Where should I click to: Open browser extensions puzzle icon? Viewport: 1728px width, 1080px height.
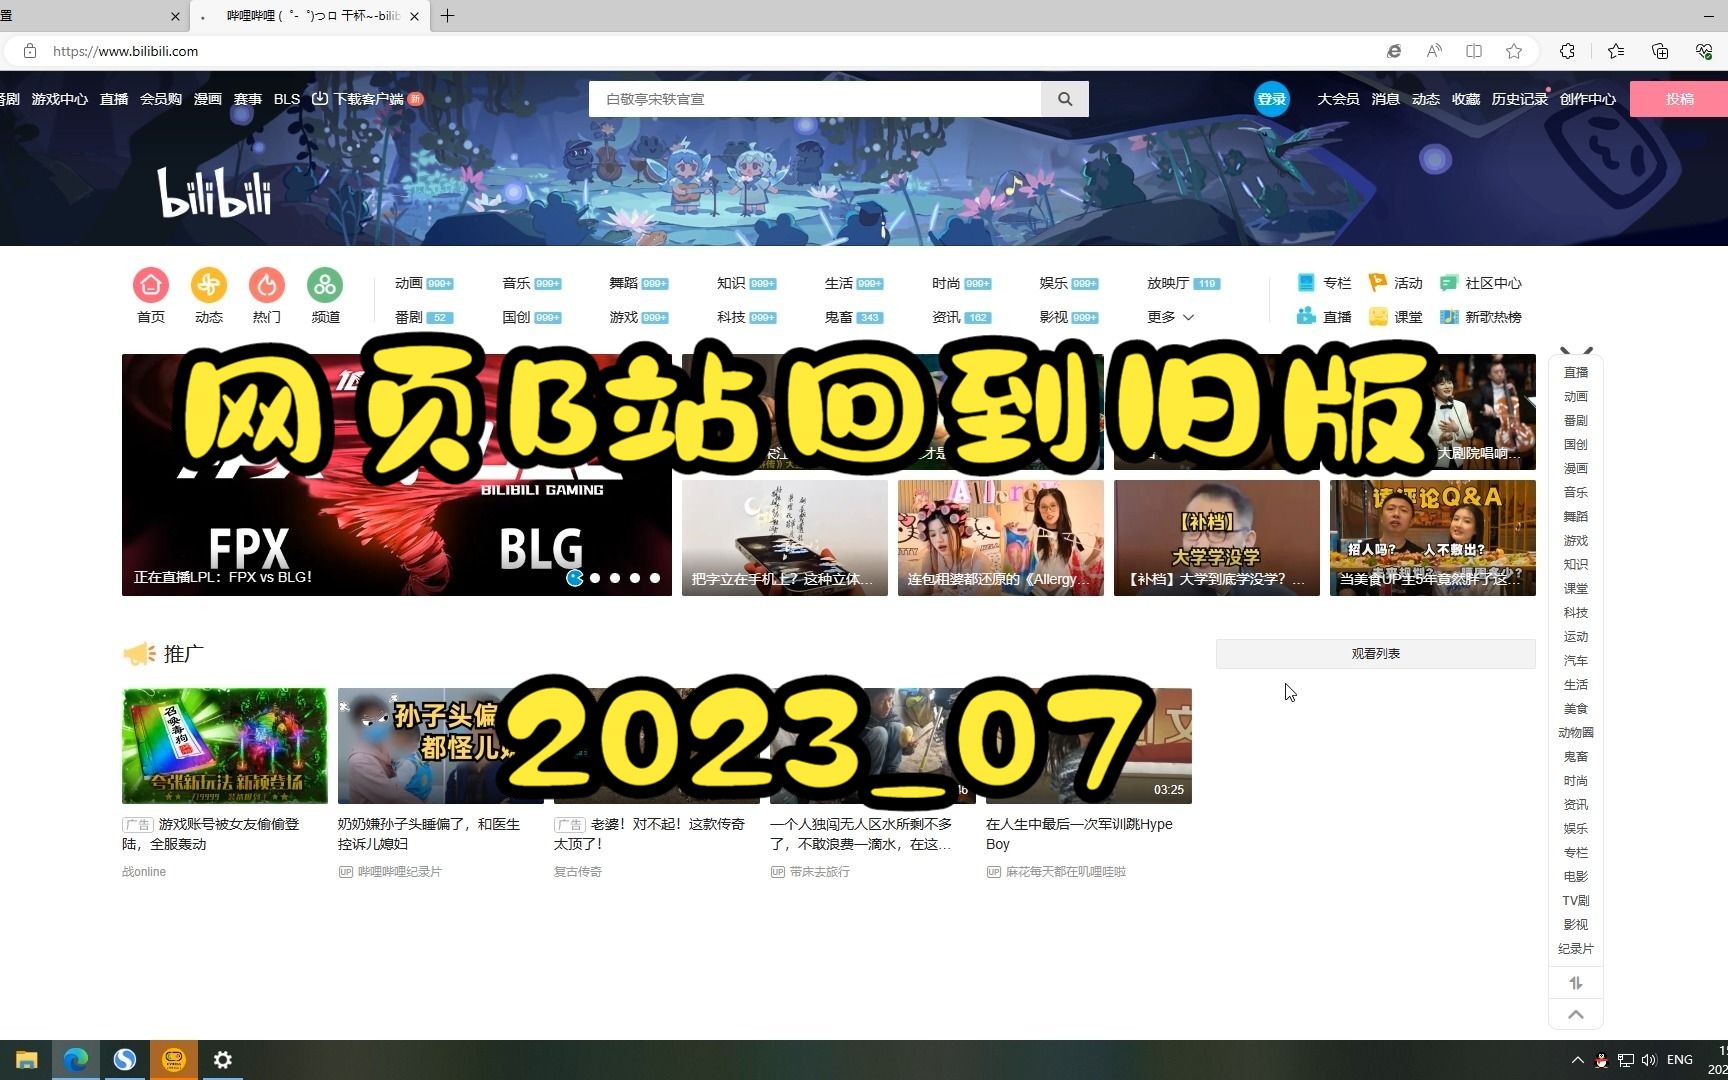tap(1567, 51)
